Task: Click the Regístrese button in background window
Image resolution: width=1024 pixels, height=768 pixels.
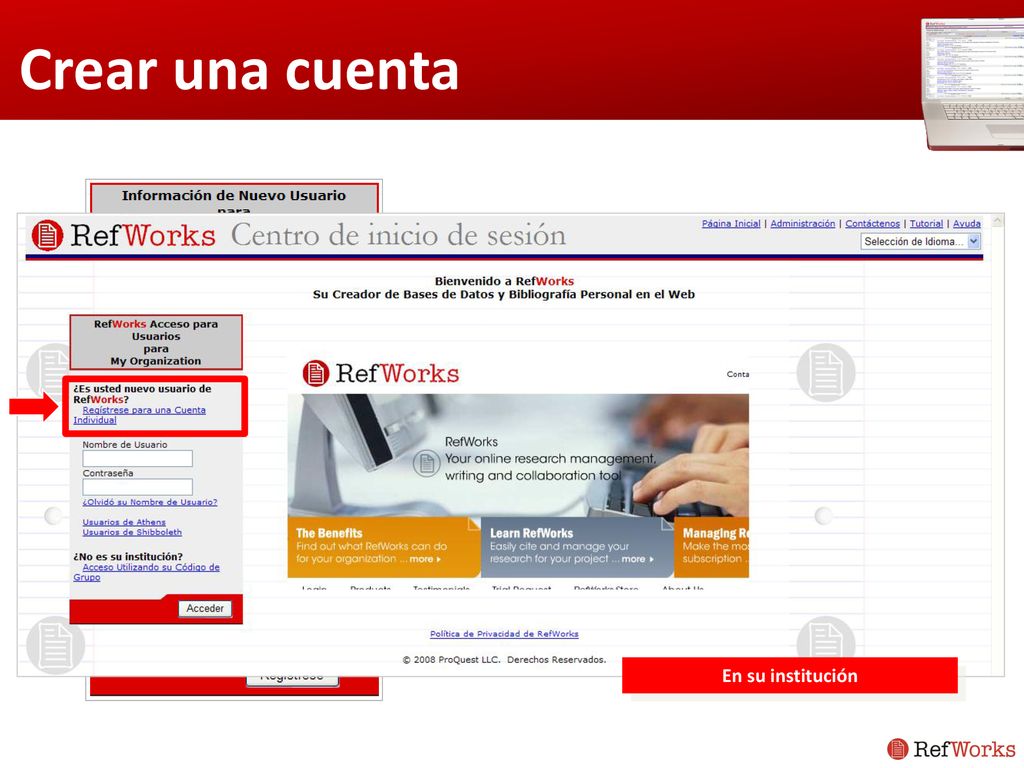Action: coord(292,679)
